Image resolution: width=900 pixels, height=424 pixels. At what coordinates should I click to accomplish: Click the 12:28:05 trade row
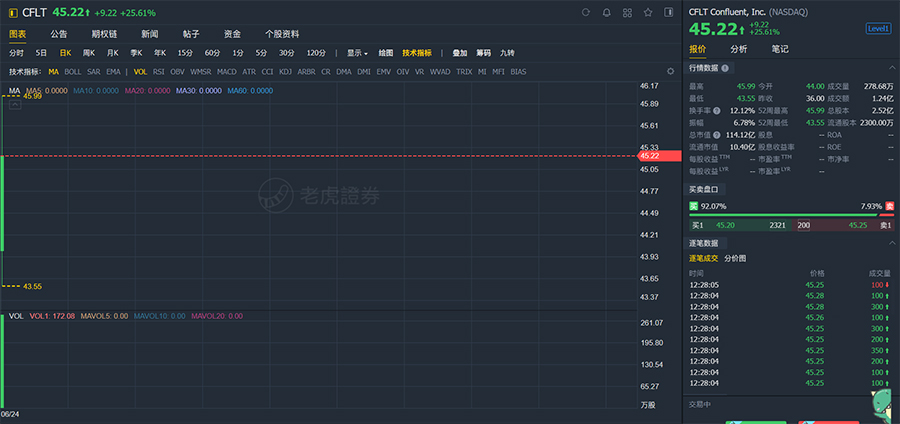pos(791,285)
